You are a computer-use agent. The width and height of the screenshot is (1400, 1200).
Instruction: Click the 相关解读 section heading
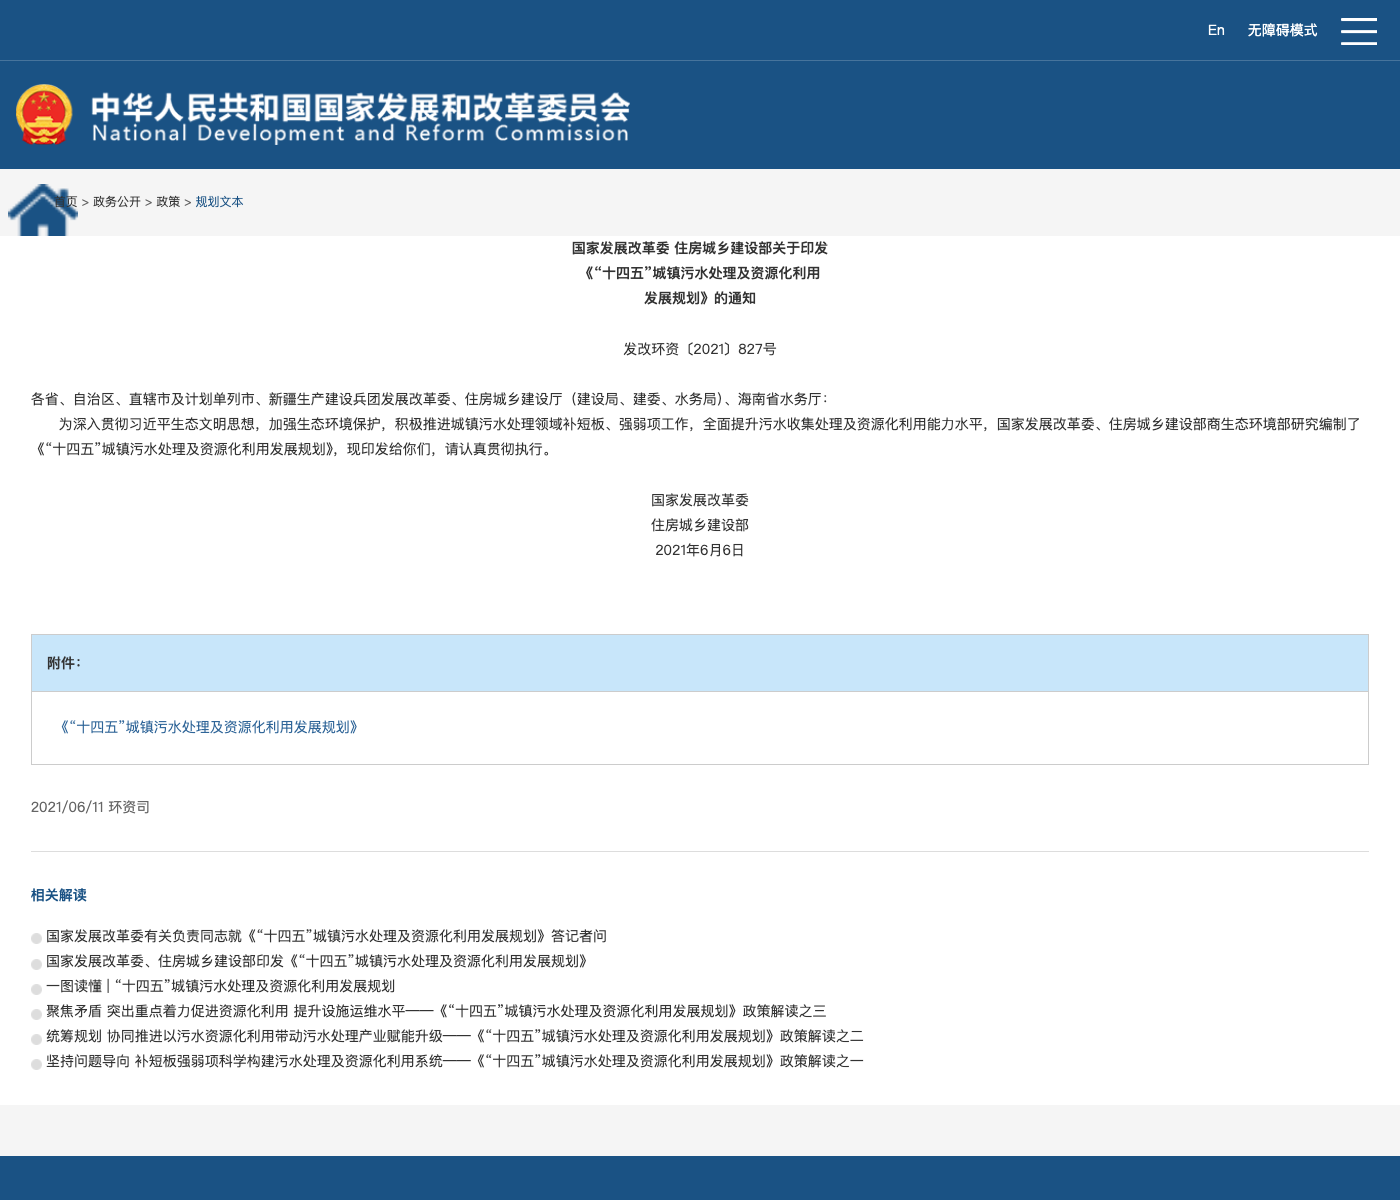tap(59, 895)
